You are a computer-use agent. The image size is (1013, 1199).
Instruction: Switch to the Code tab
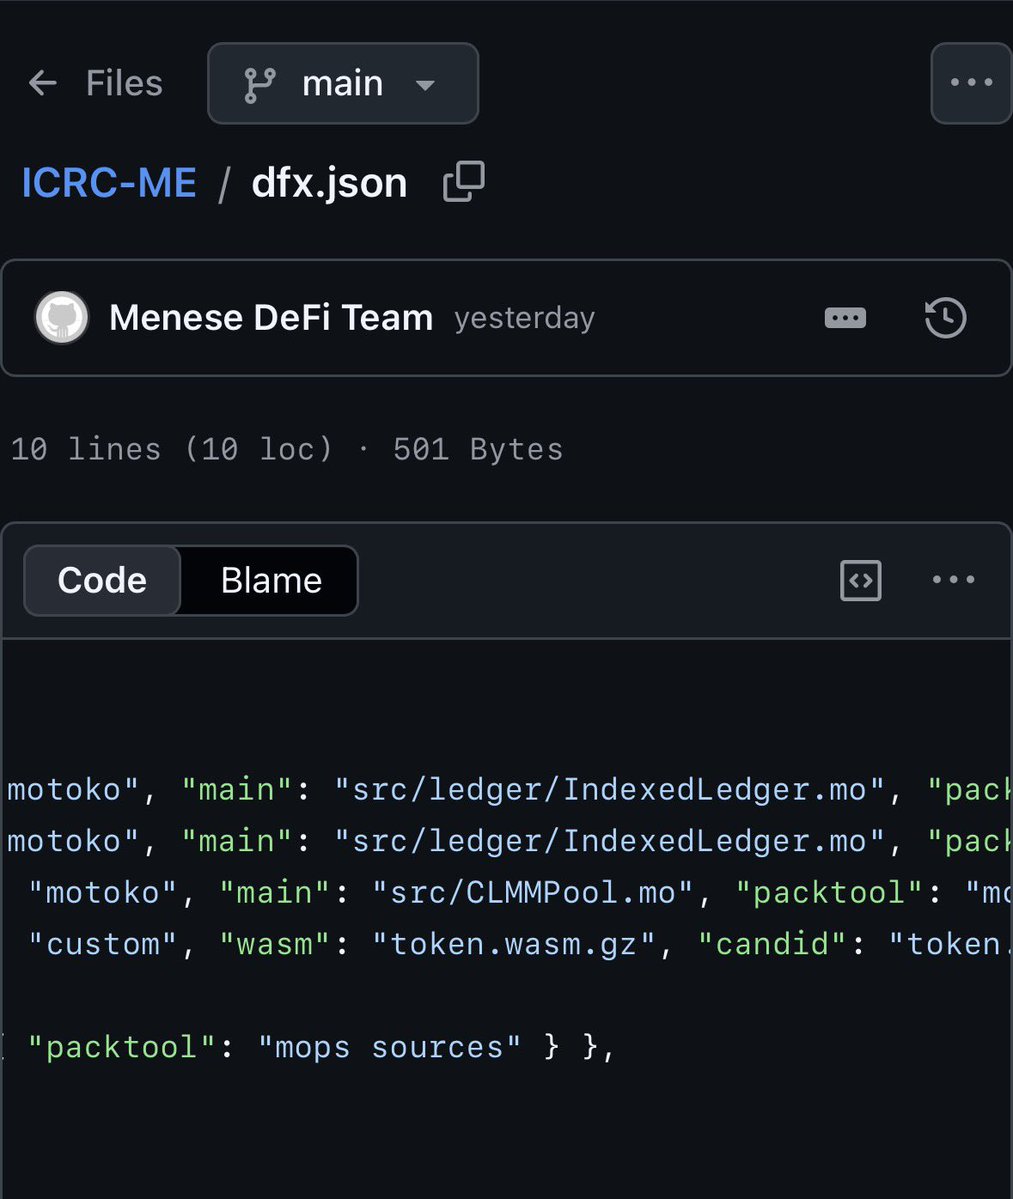point(102,580)
